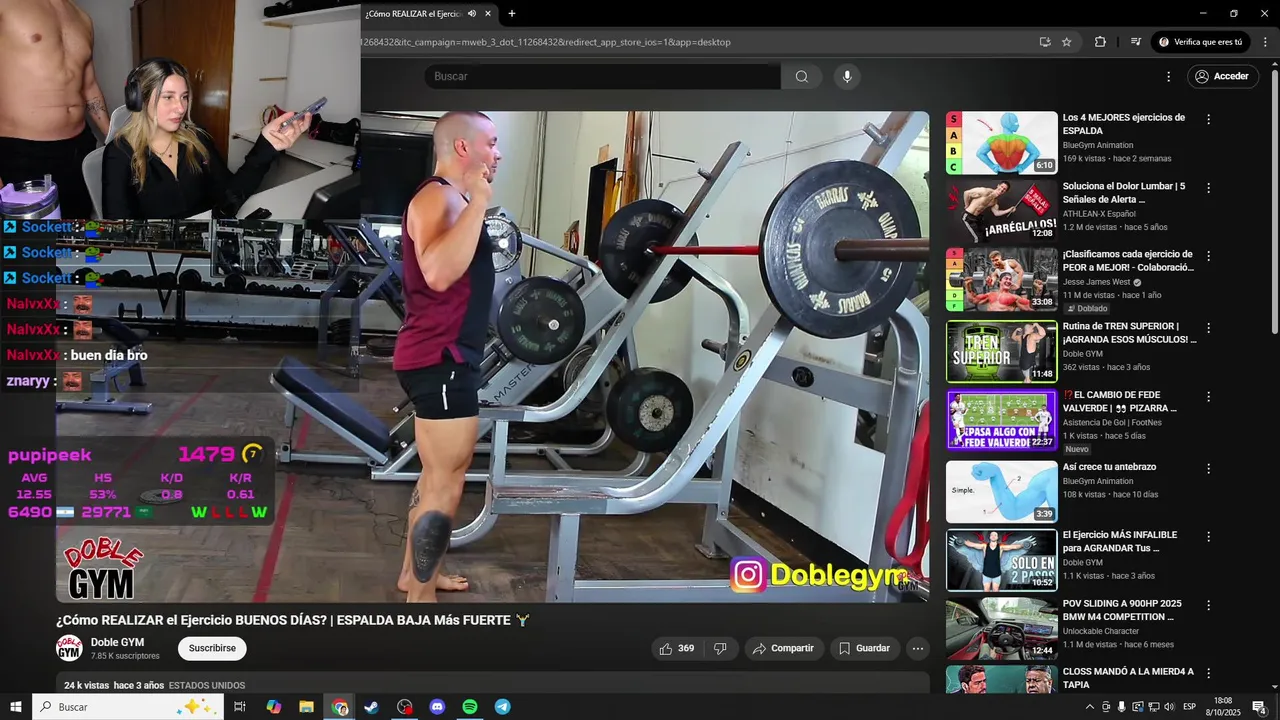Open options for Clasificamos cada ejercicio video
The height and width of the screenshot is (720, 1280).
[1208, 256]
